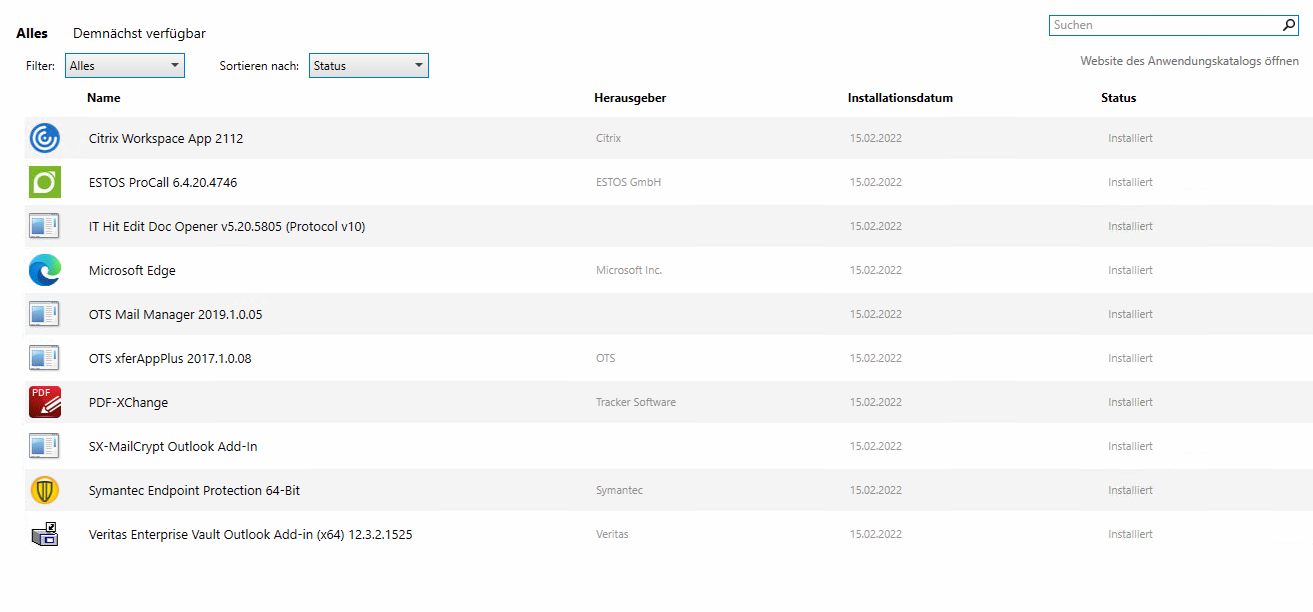Click publisher Symantec

[x=619, y=490]
